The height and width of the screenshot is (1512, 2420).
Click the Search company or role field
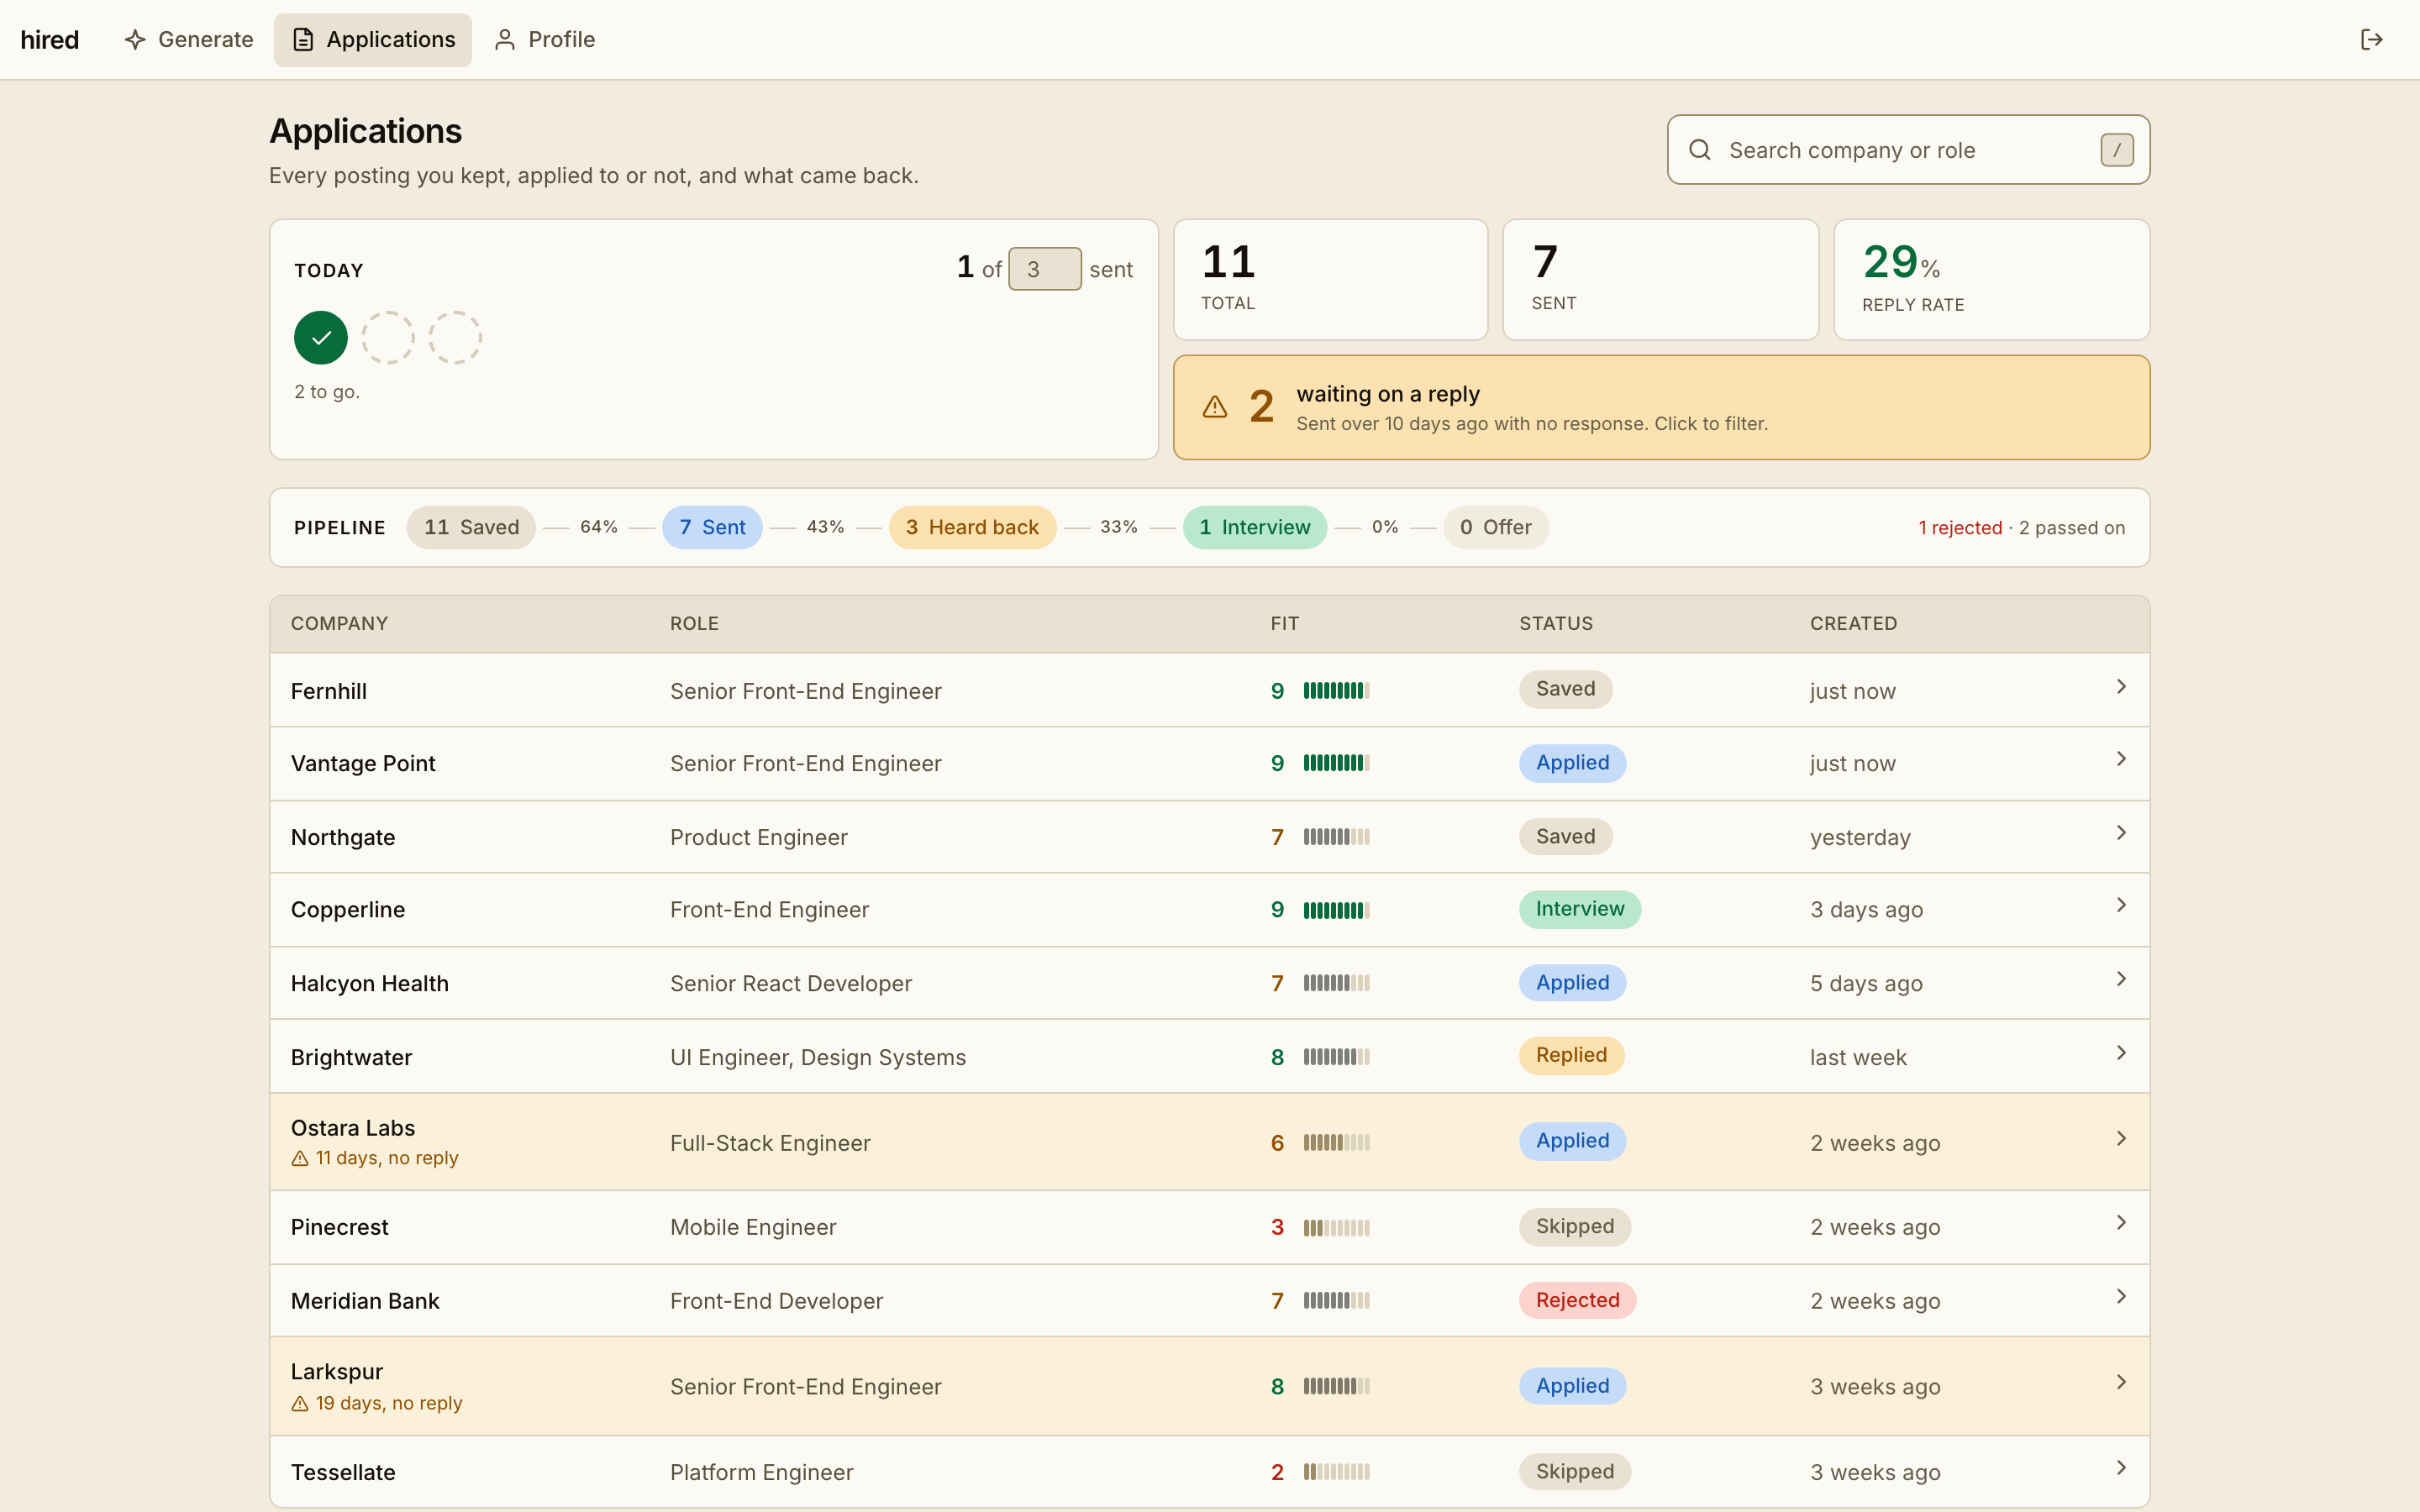click(x=1908, y=150)
